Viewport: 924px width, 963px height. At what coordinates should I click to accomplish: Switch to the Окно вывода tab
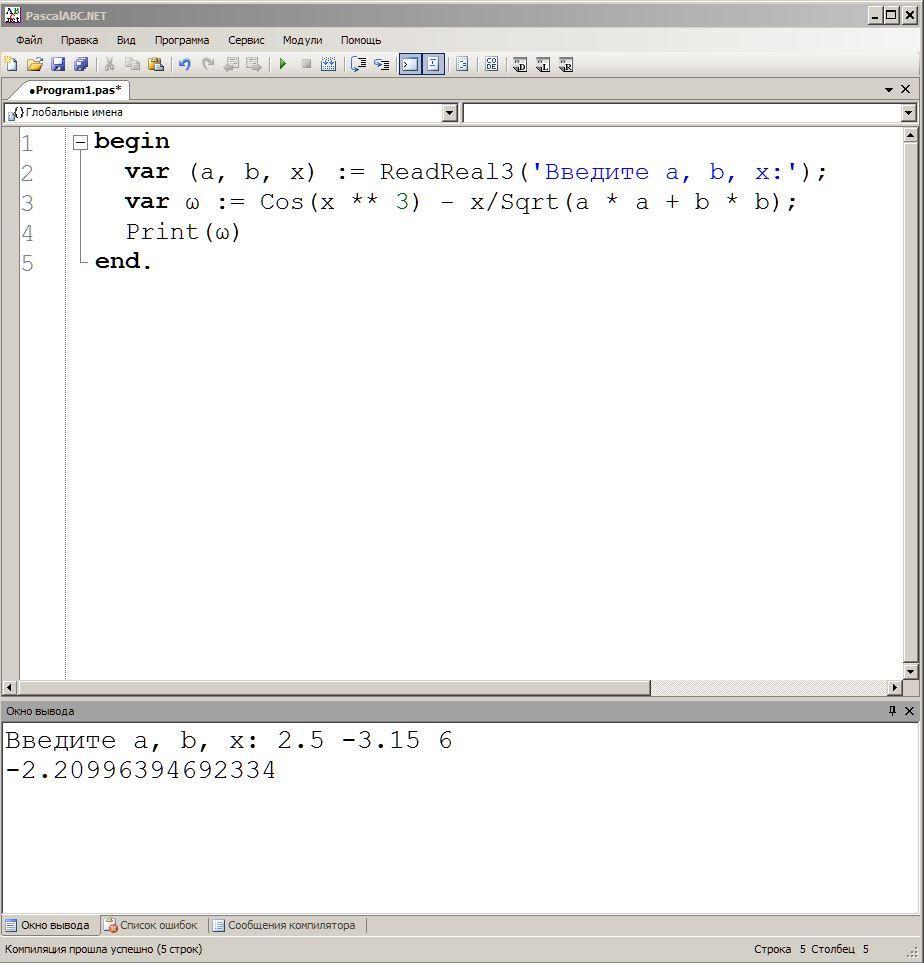coord(48,925)
